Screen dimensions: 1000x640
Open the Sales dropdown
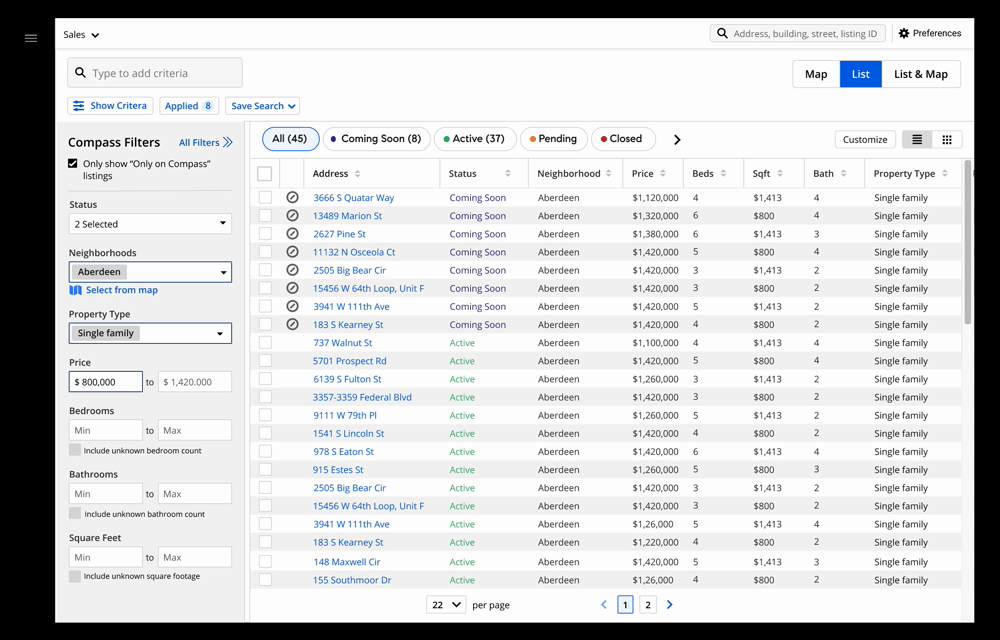pyautogui.click(x=81, y=34)
